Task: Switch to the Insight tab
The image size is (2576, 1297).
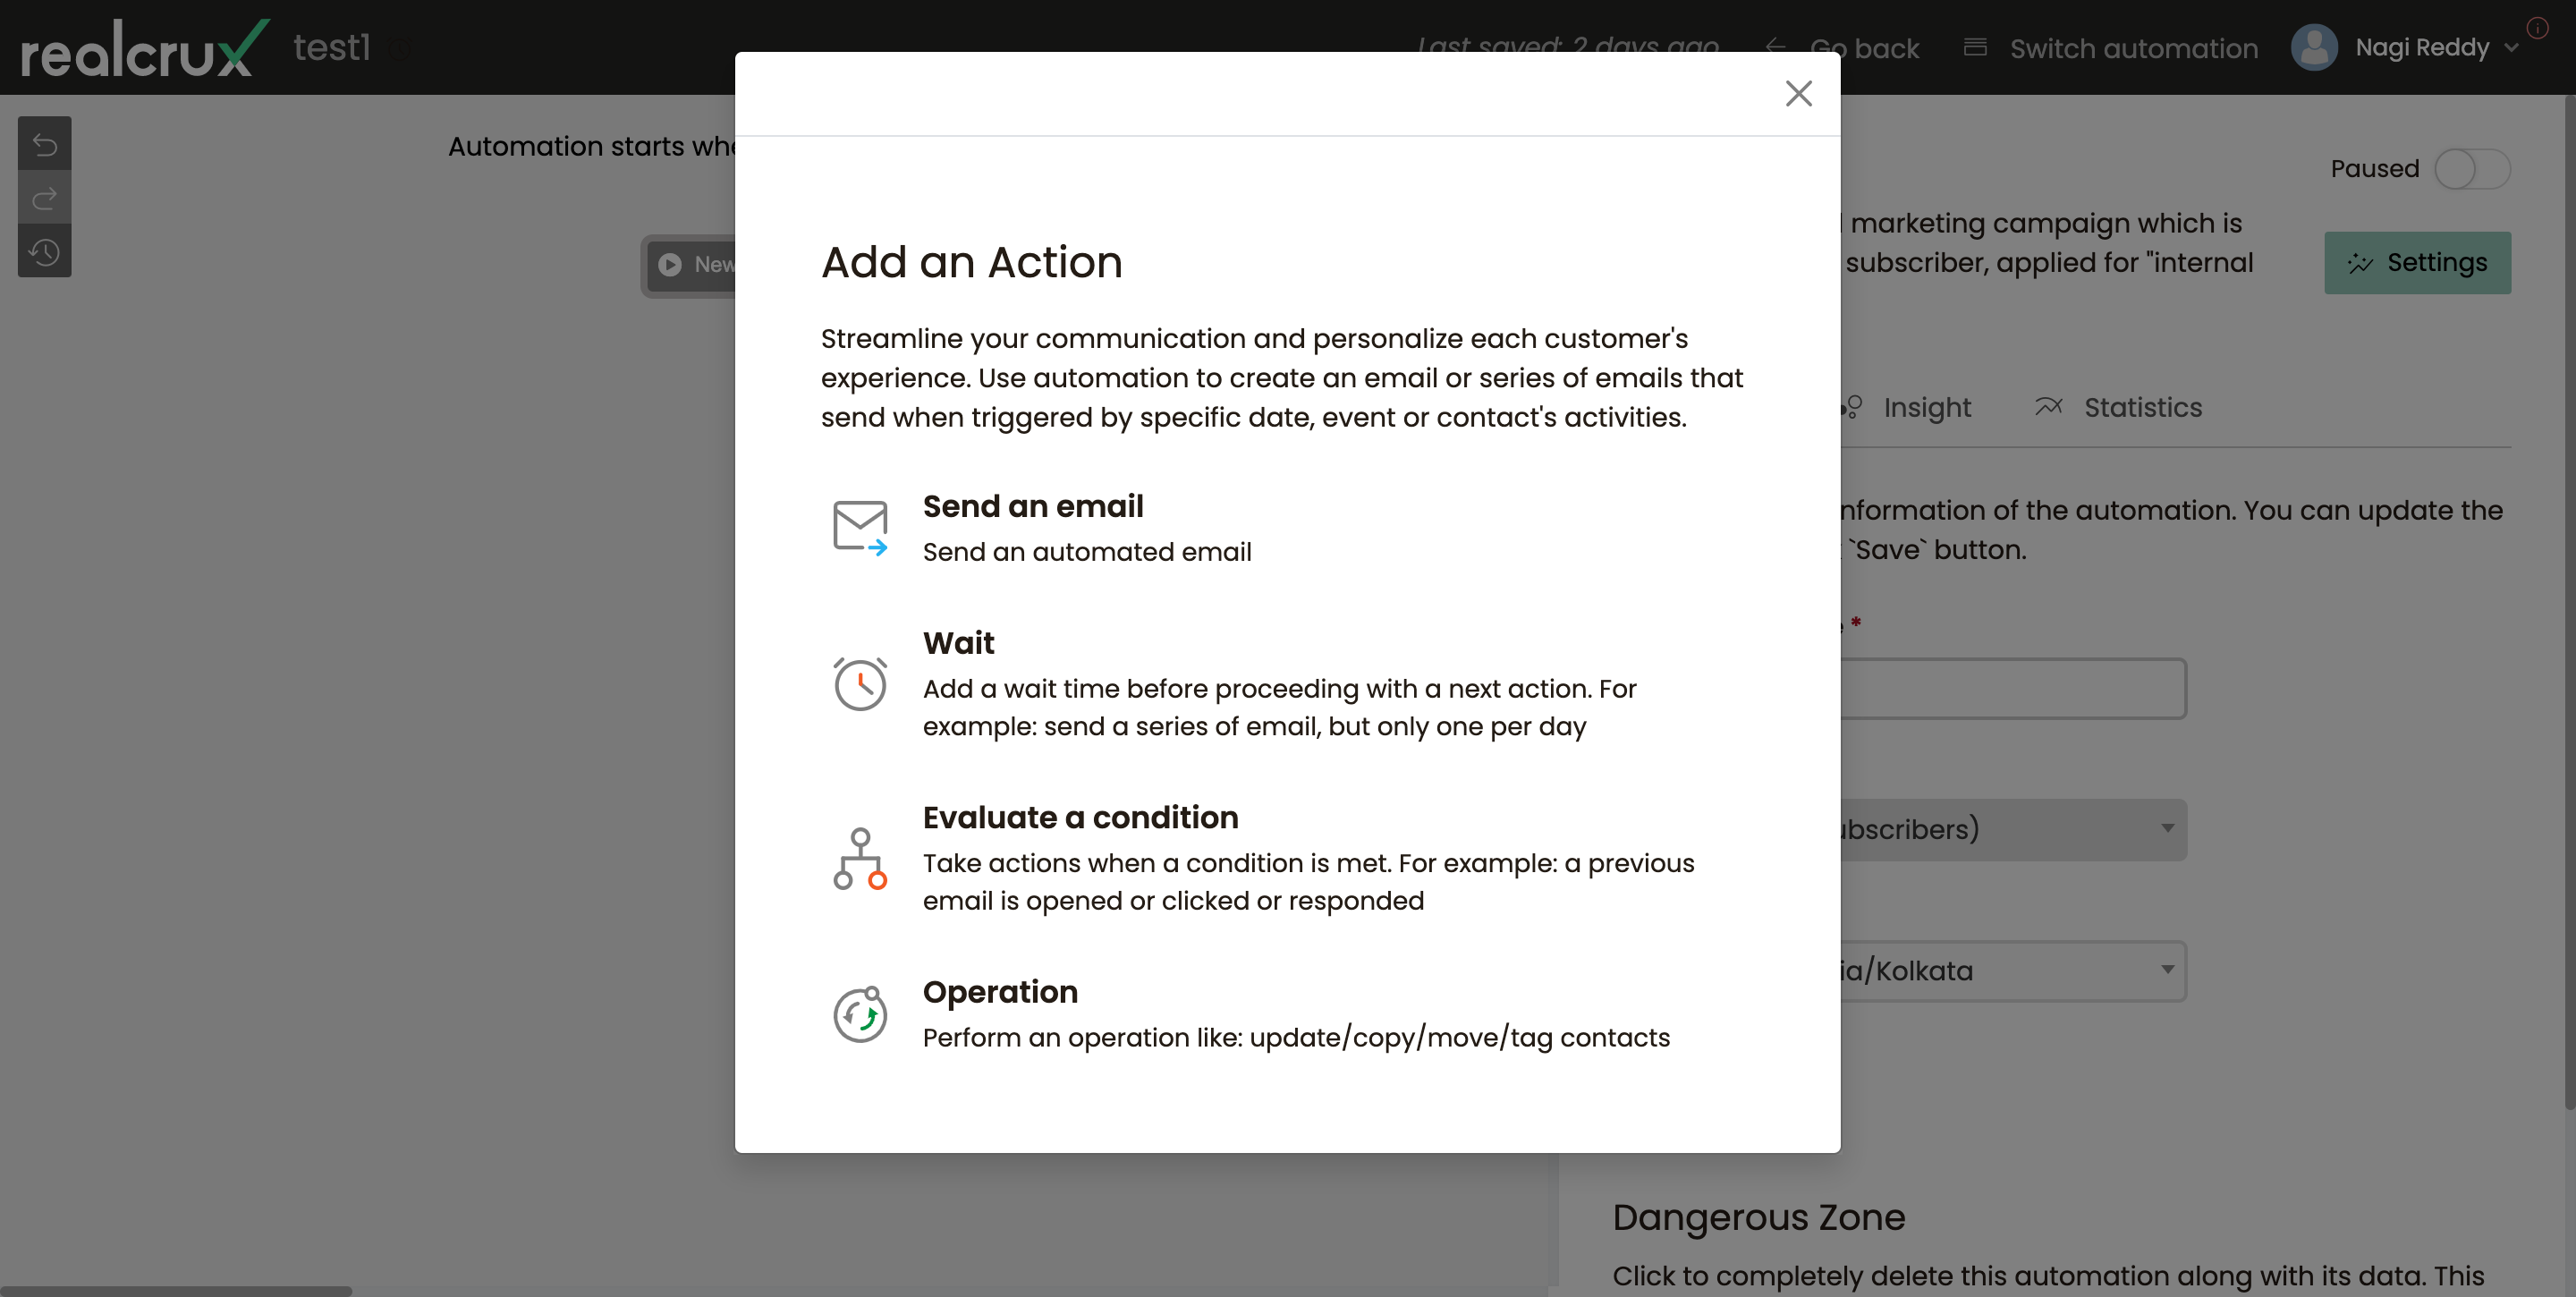Action: tap(1927, 406)
